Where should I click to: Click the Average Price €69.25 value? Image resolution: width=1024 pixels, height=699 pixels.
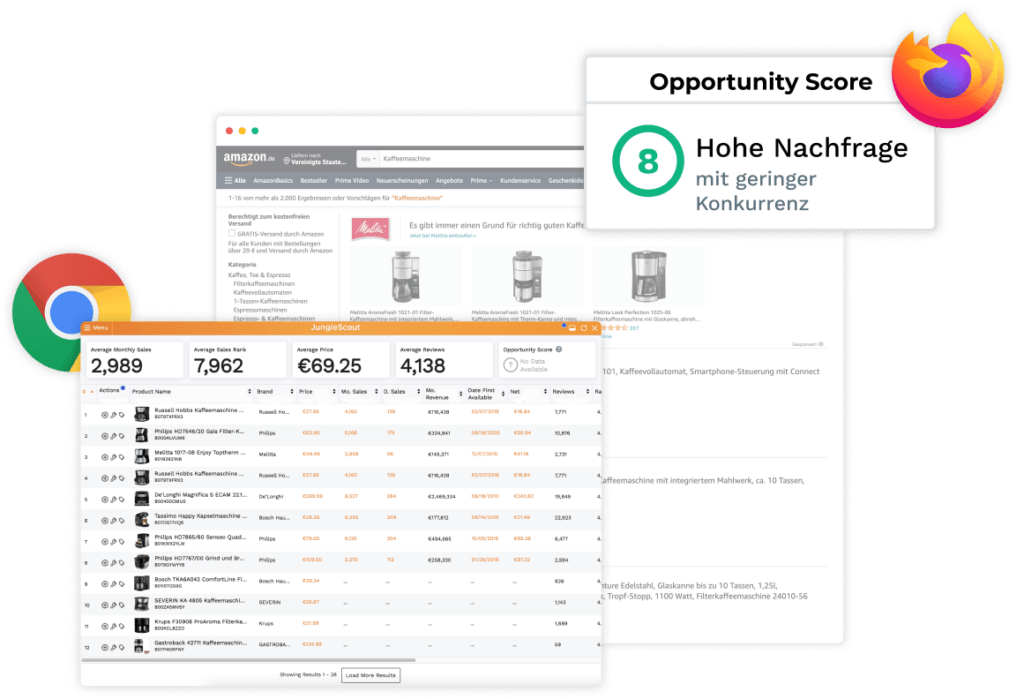point(329,366)
